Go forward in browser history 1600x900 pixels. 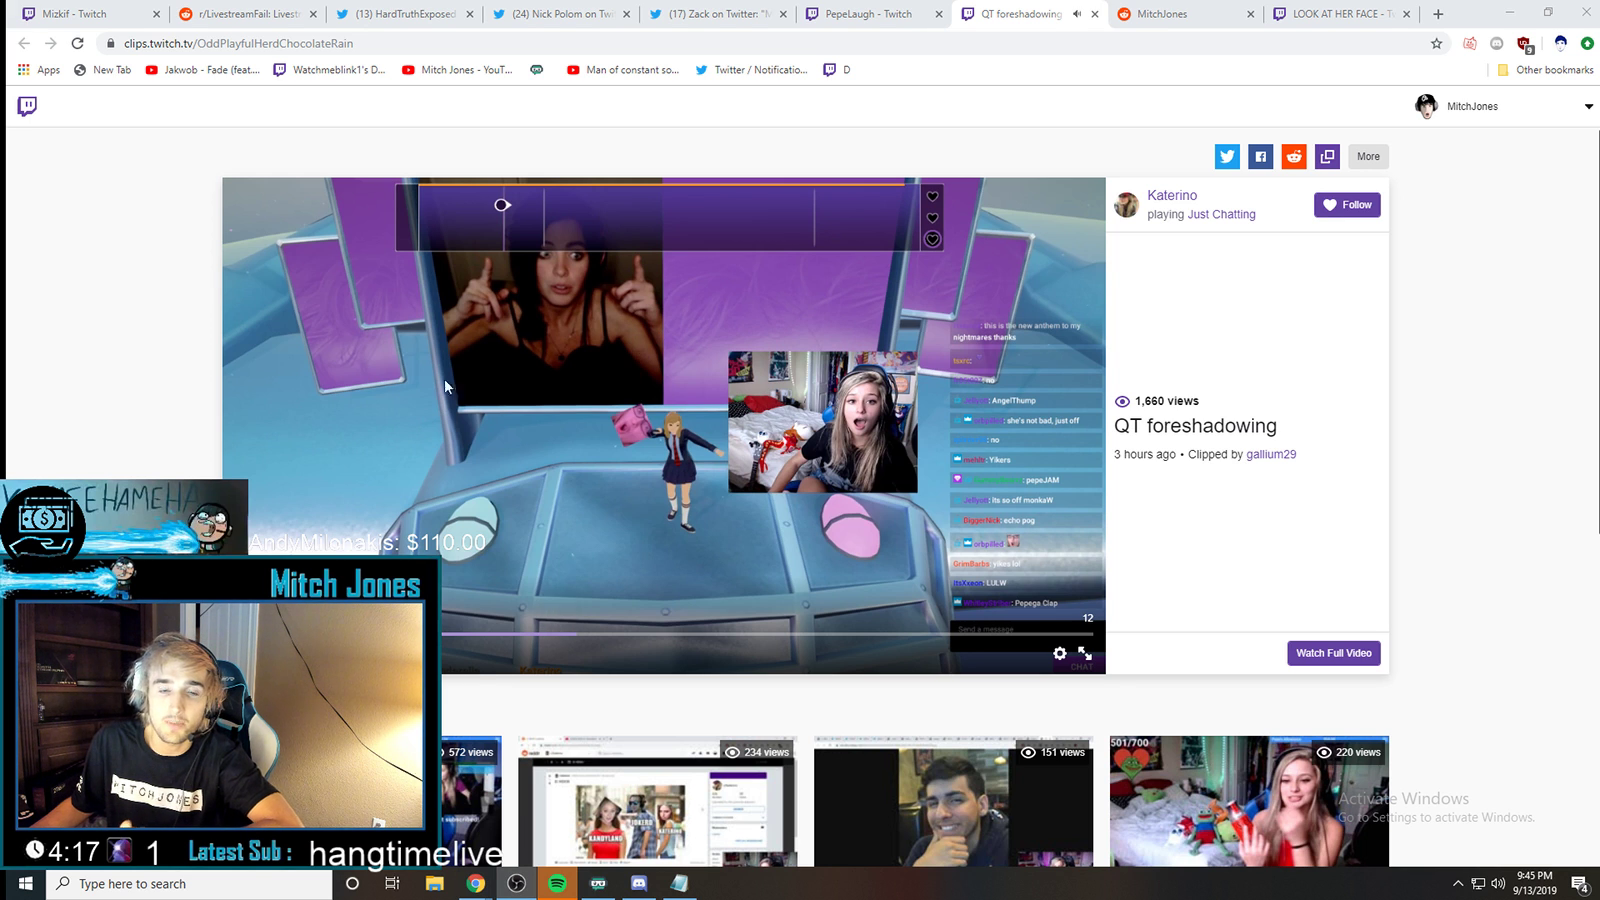coord(50,43)
